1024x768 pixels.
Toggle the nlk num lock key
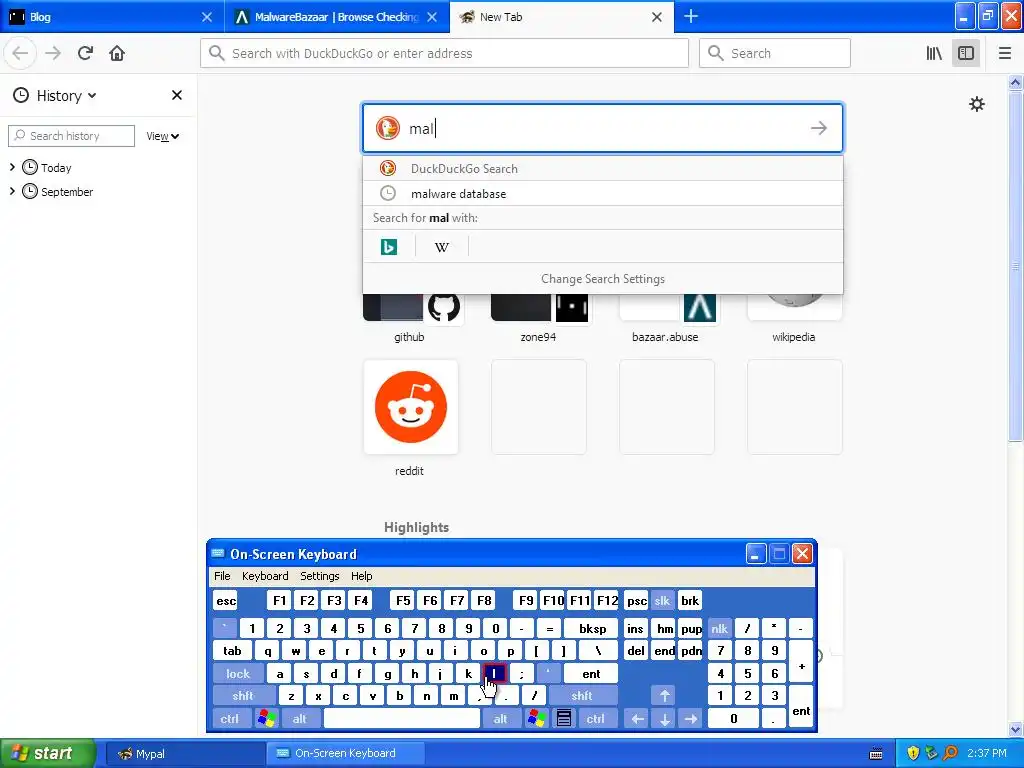pyautogui.click(x=719, y=628)
